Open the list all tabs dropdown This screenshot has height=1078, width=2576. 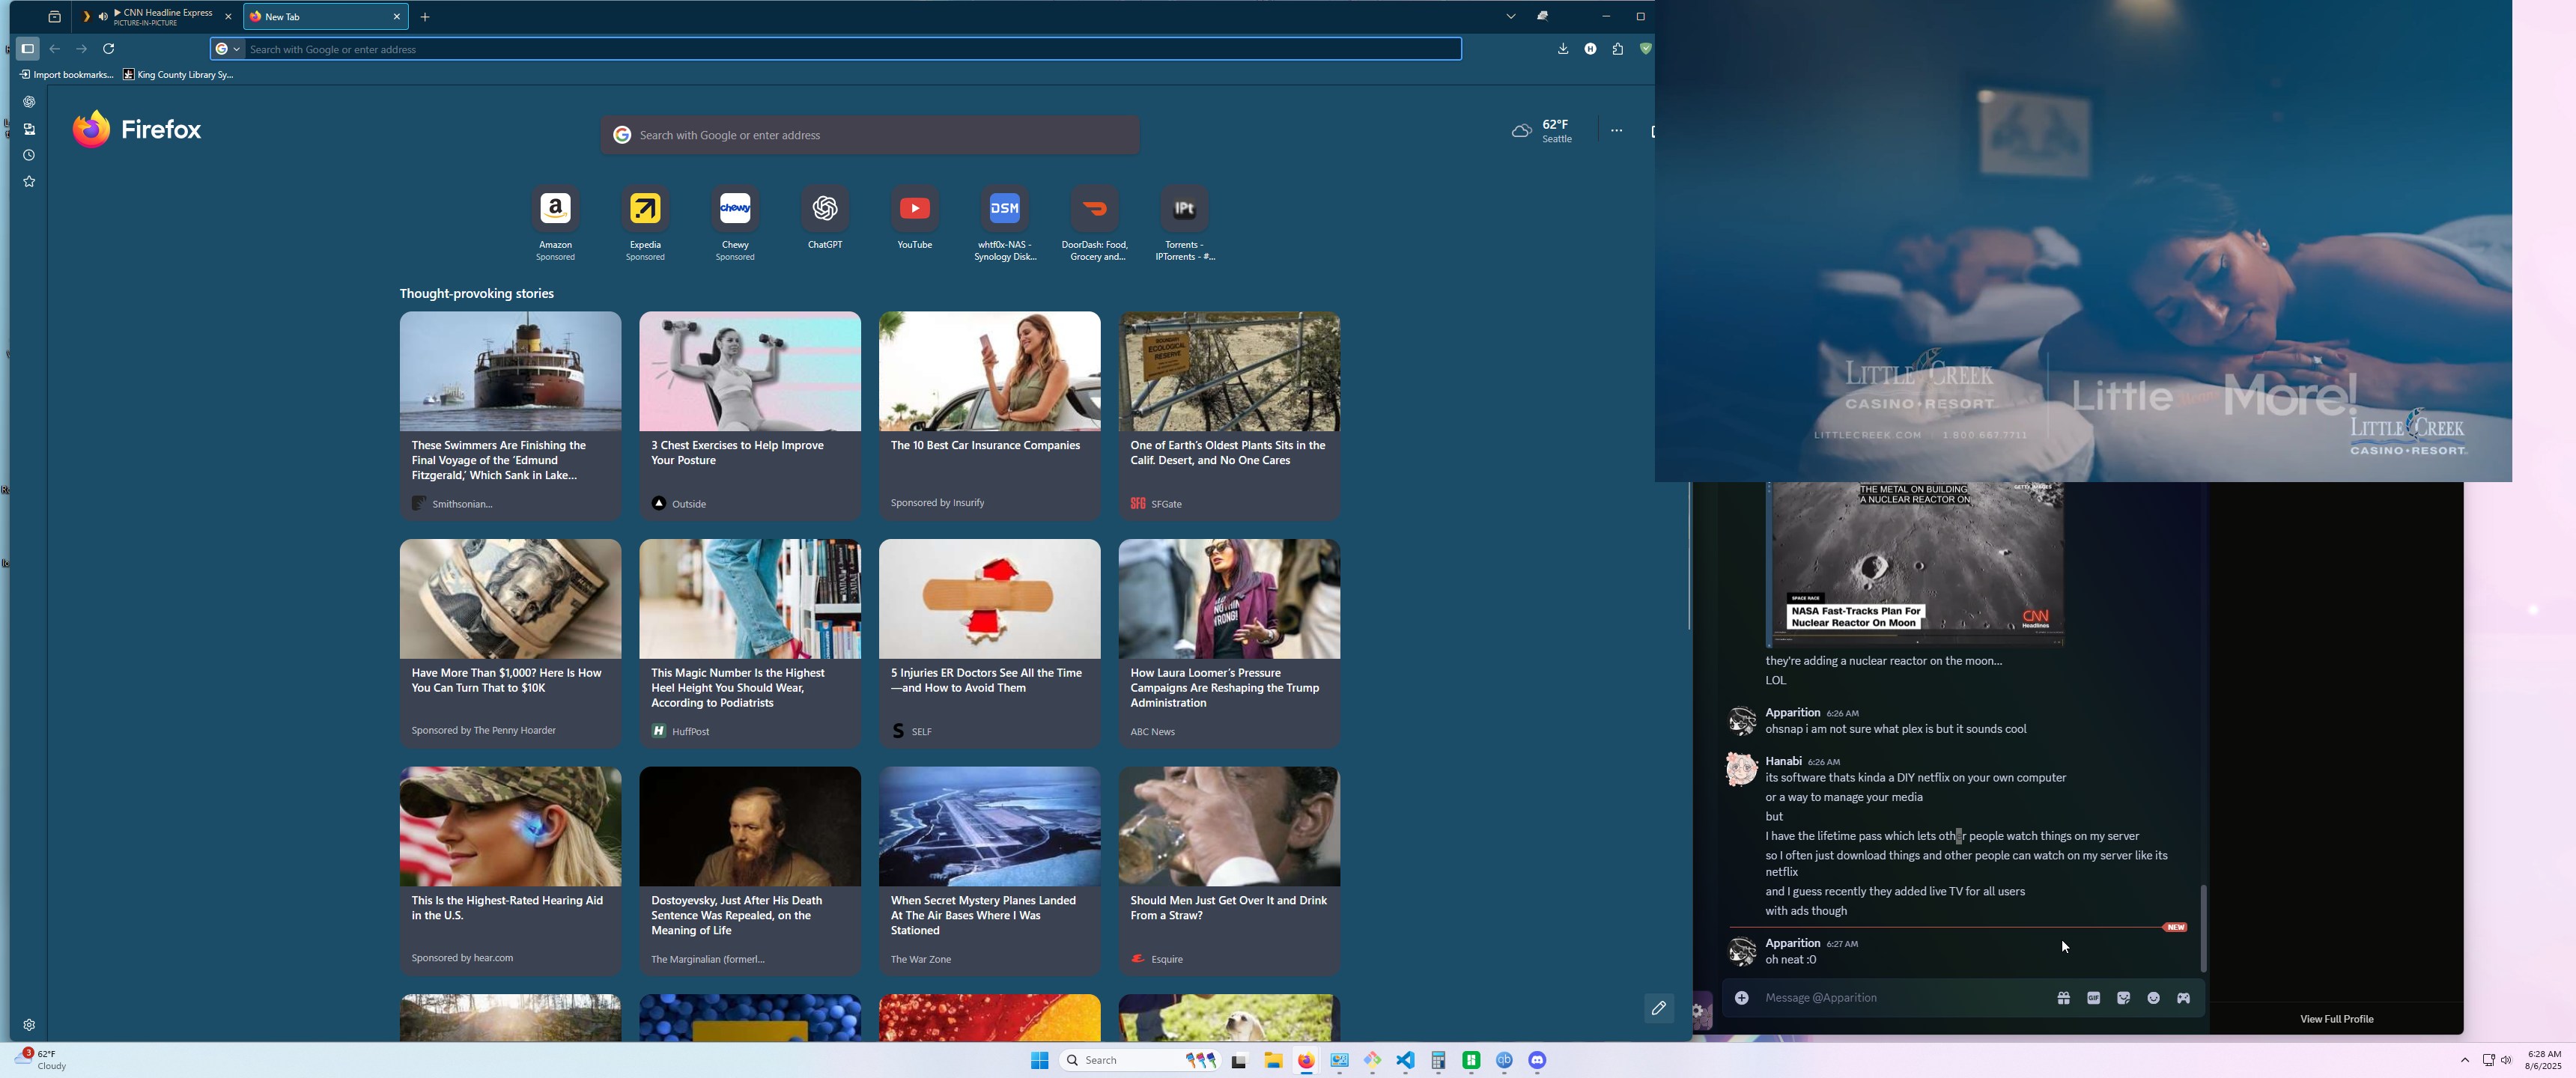pos(1511,16)
